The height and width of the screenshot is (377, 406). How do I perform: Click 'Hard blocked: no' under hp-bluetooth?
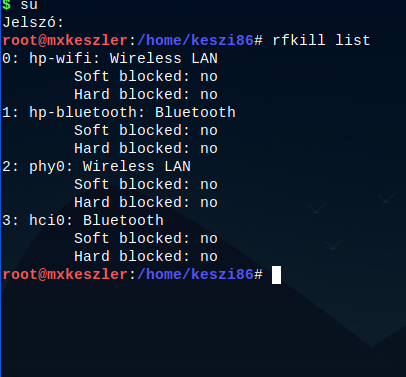tap(146, 149)
